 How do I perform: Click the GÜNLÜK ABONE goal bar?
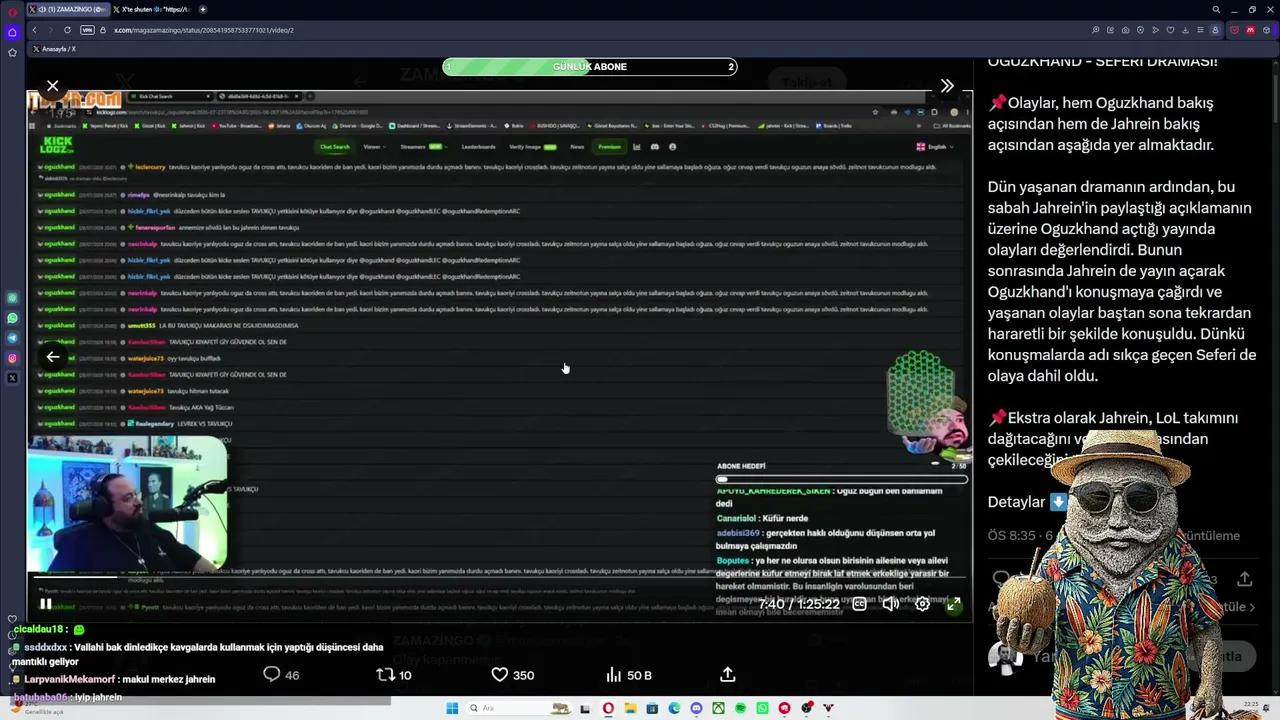(590, 67)
